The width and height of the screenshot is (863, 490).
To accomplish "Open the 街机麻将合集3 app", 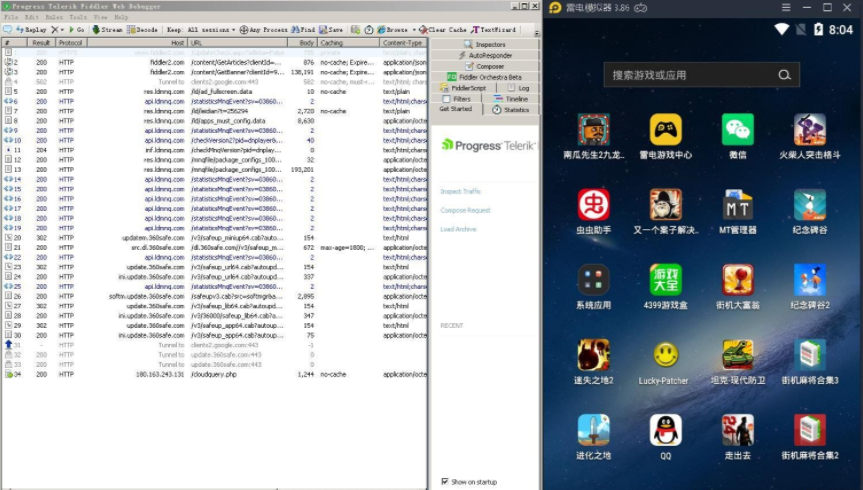I will (x=810, y=361).
